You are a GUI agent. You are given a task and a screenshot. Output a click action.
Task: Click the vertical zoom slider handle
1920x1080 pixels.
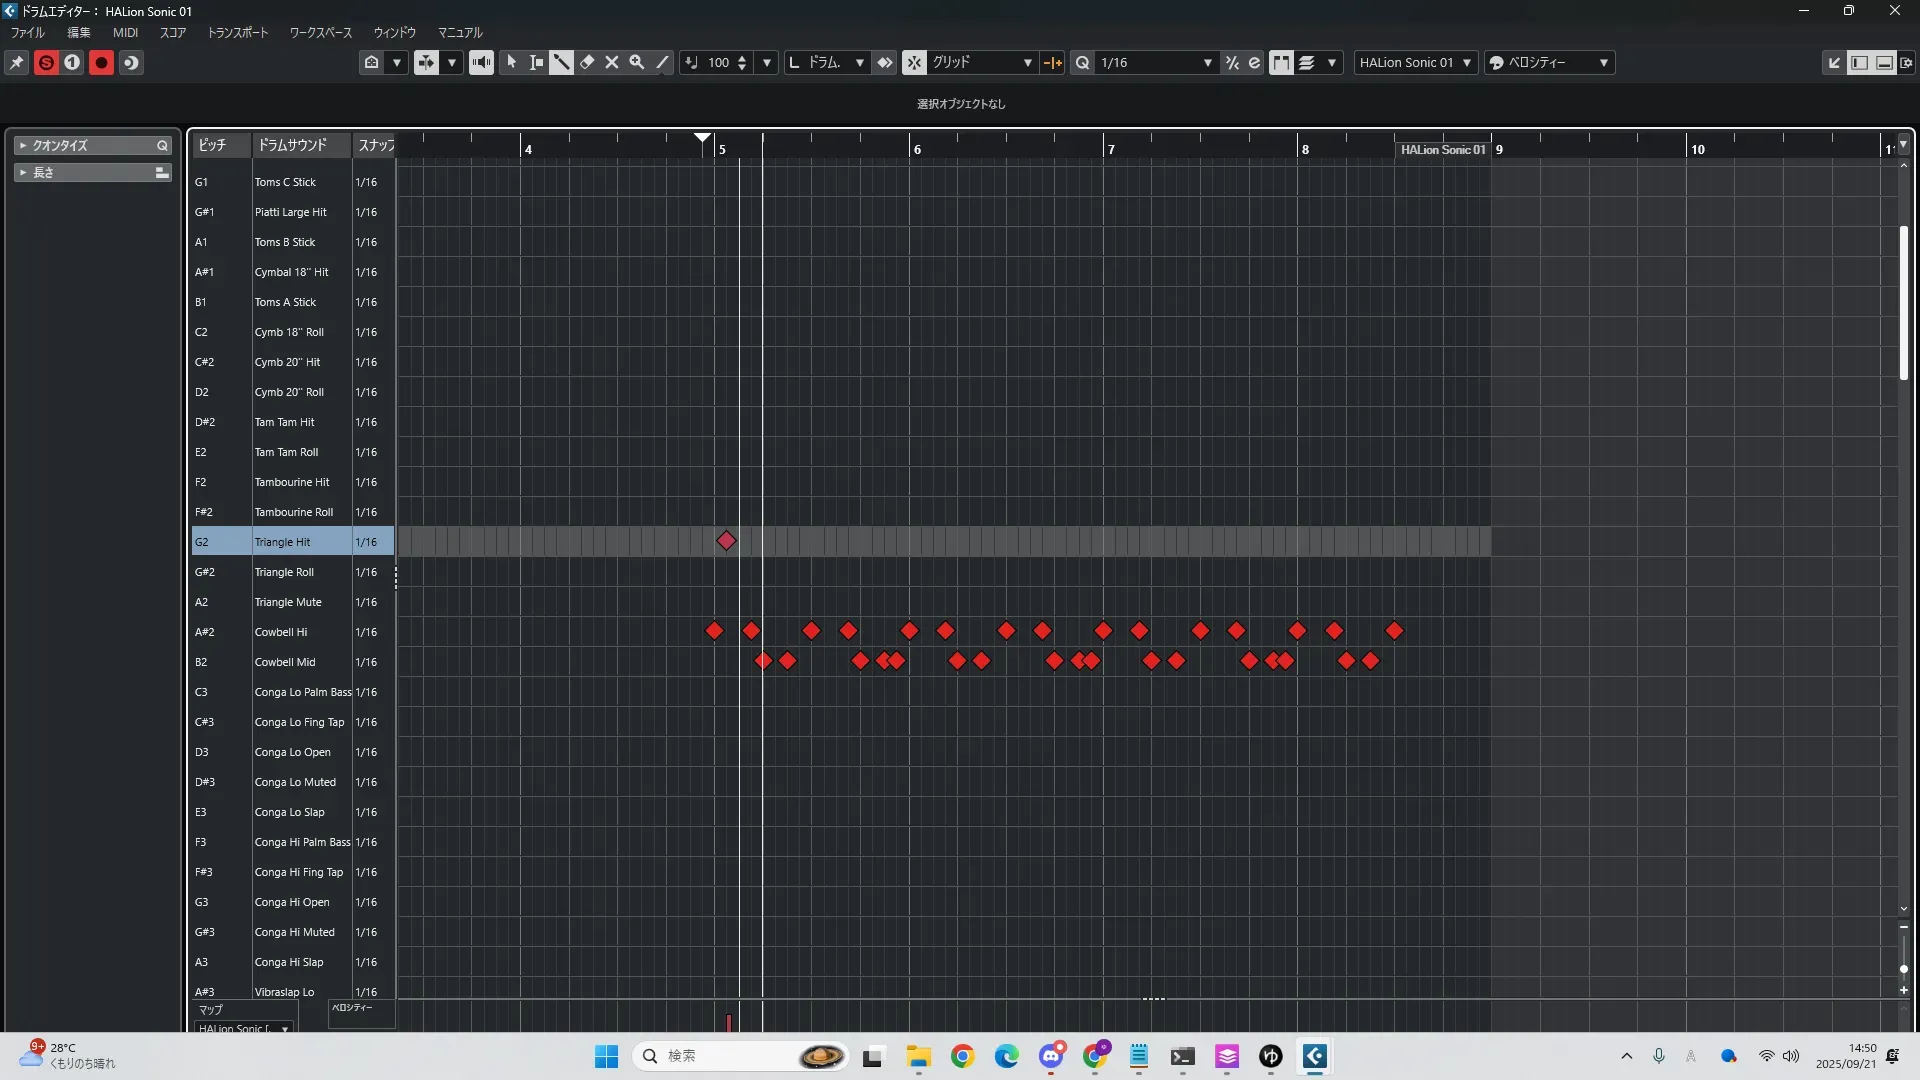(x=1903, y=969)
